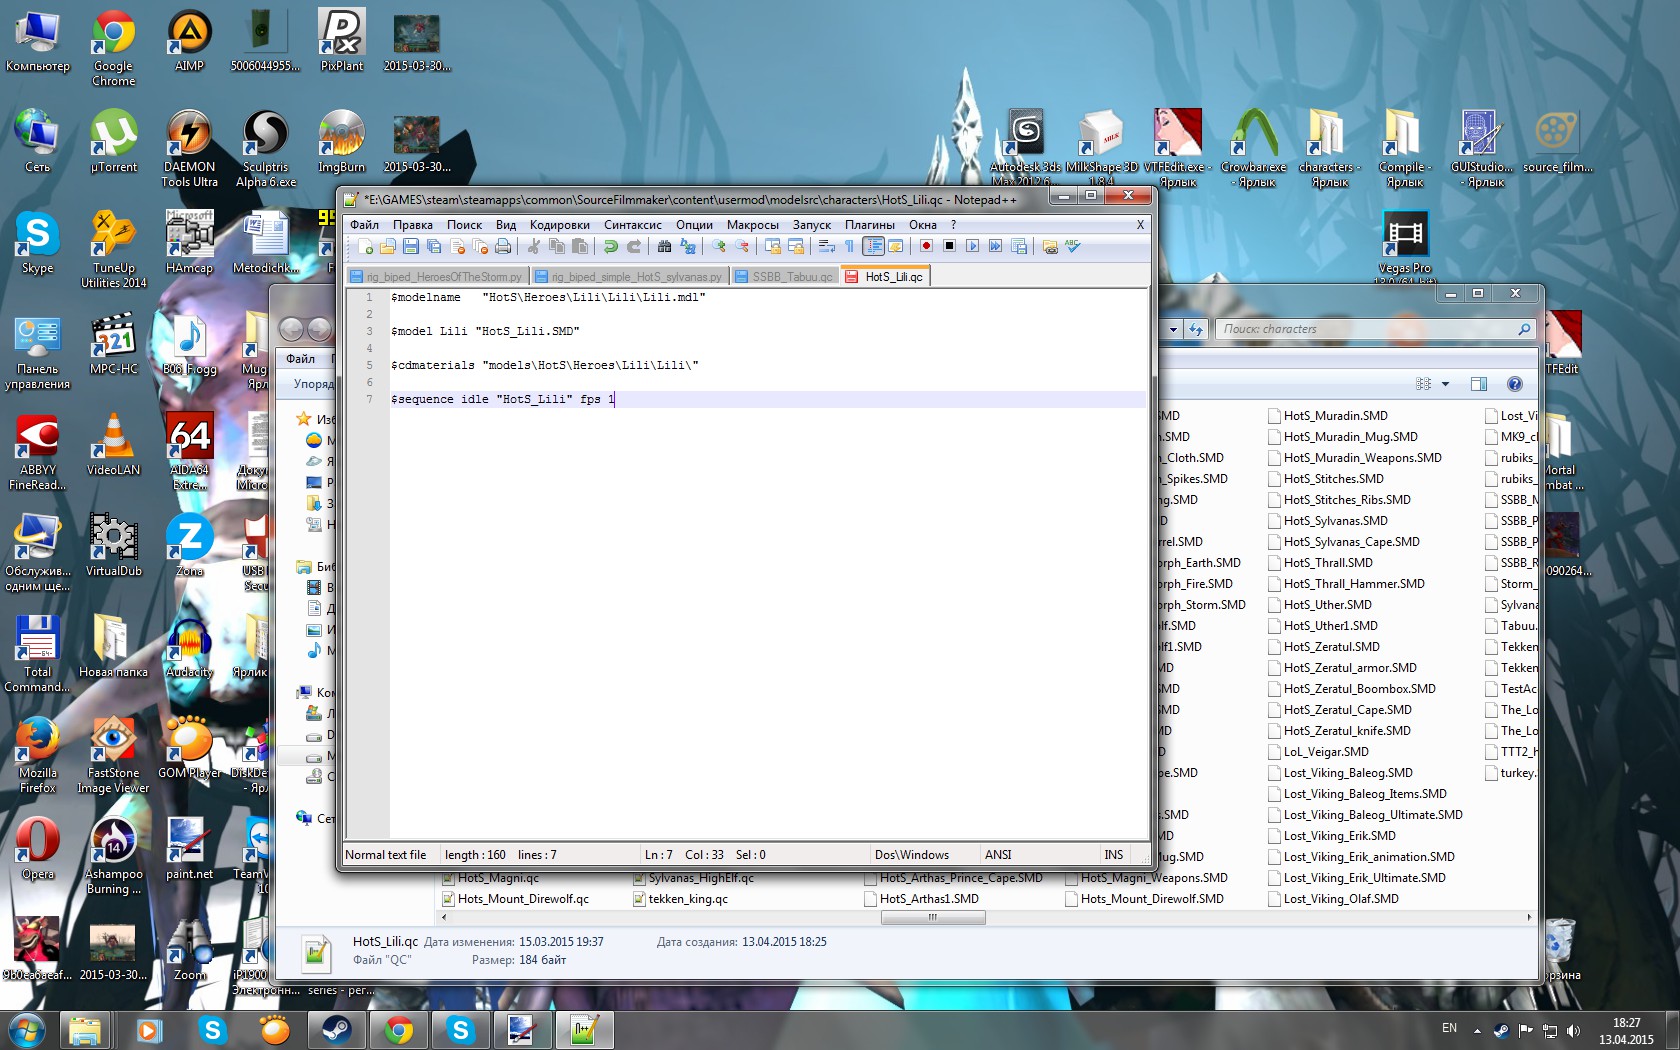The image size is (1680, 1050).
Task: Click the Windows Start button
Action: pos(26,1029)
